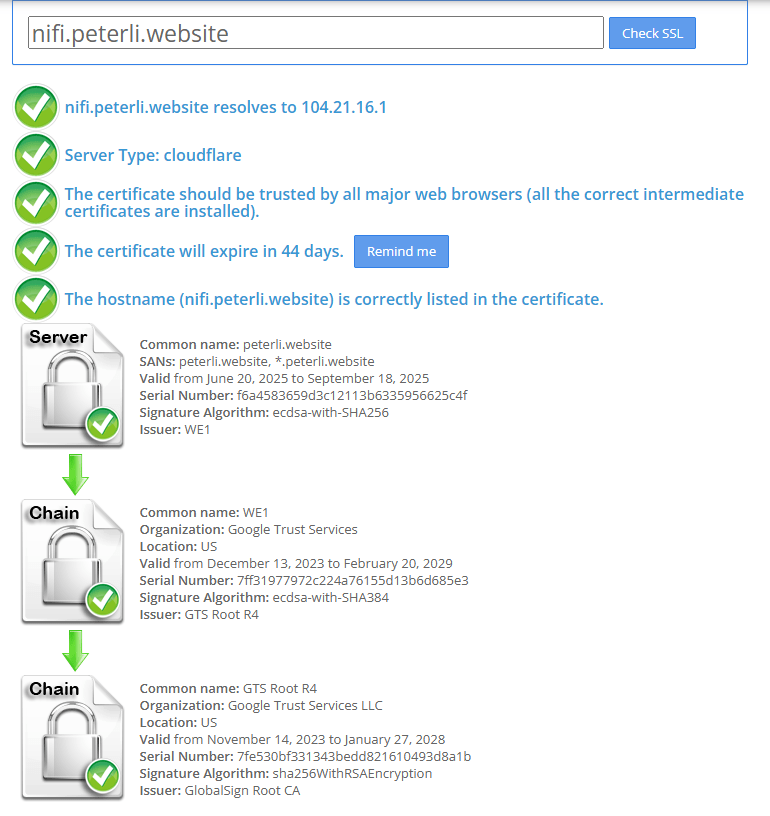
Task: Click the green arrow below Server certificate
Action: (x=75, y=474)
